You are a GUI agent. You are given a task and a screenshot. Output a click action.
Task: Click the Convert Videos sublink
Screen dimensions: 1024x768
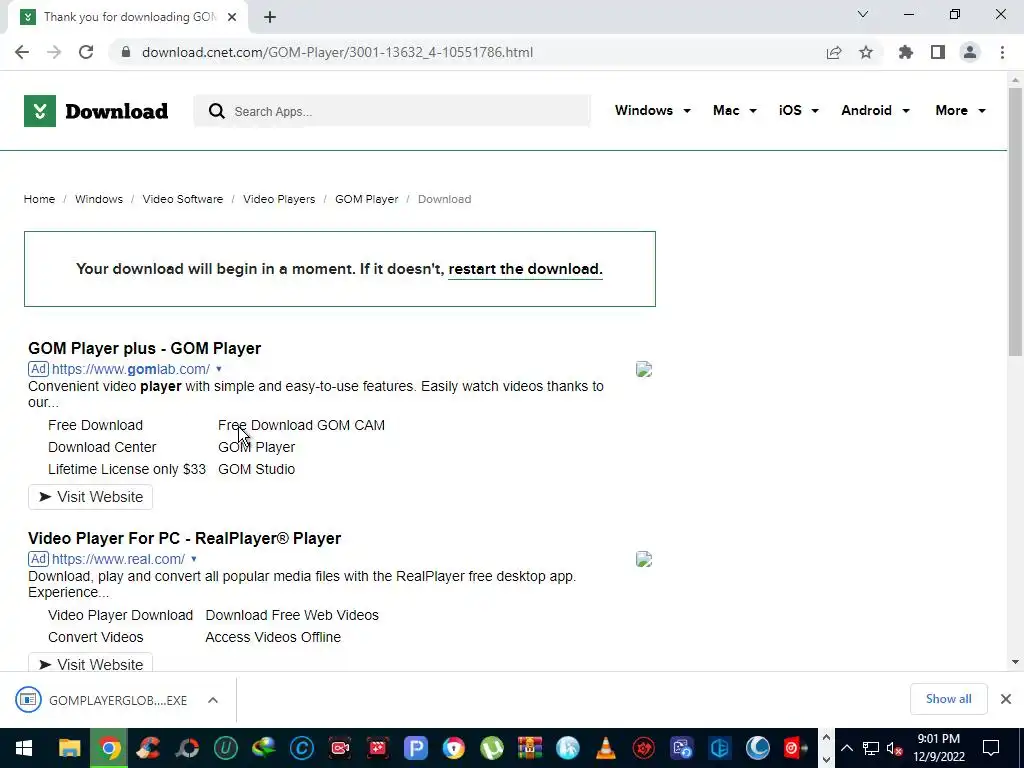pos(95,637)
